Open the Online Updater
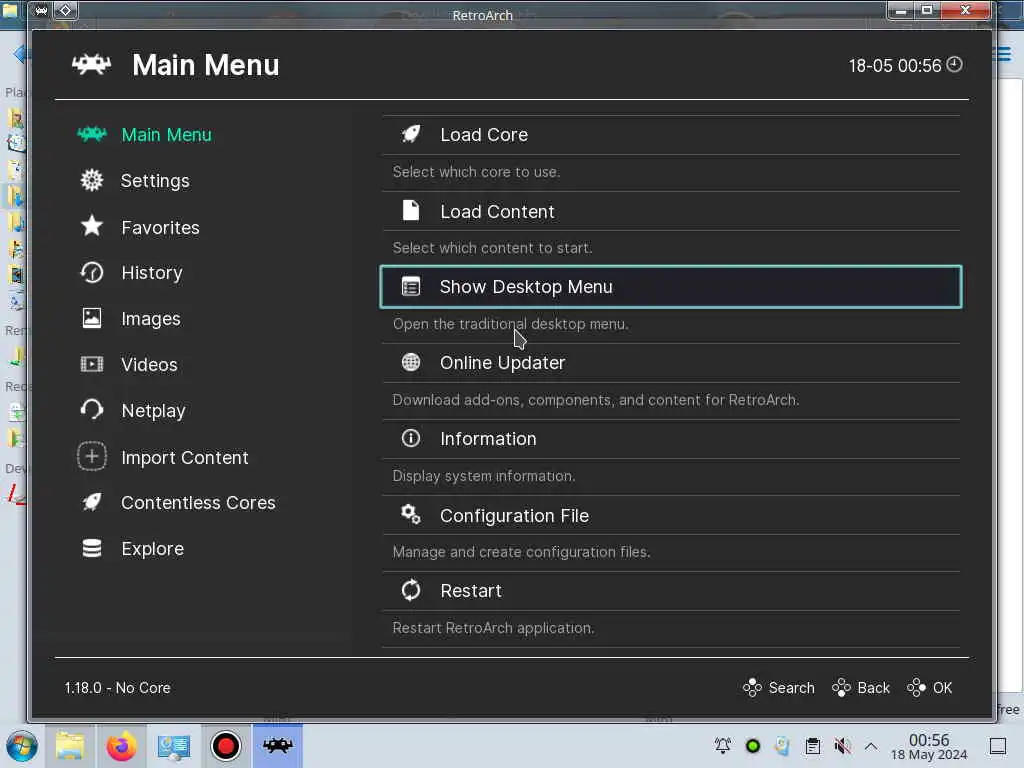1024x768 pixels. (x=671, y=362)
